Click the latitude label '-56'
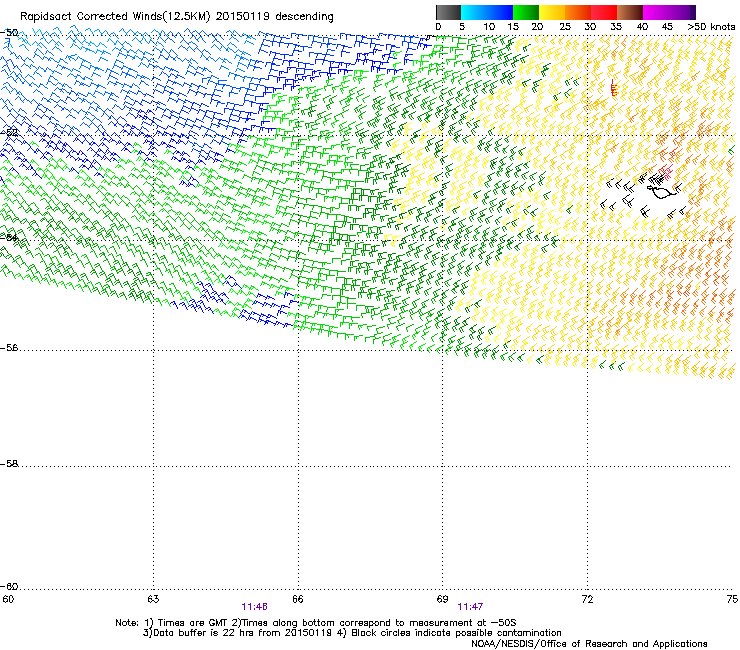This screenshot has width=740, height=650. click(x=9, y=347)
